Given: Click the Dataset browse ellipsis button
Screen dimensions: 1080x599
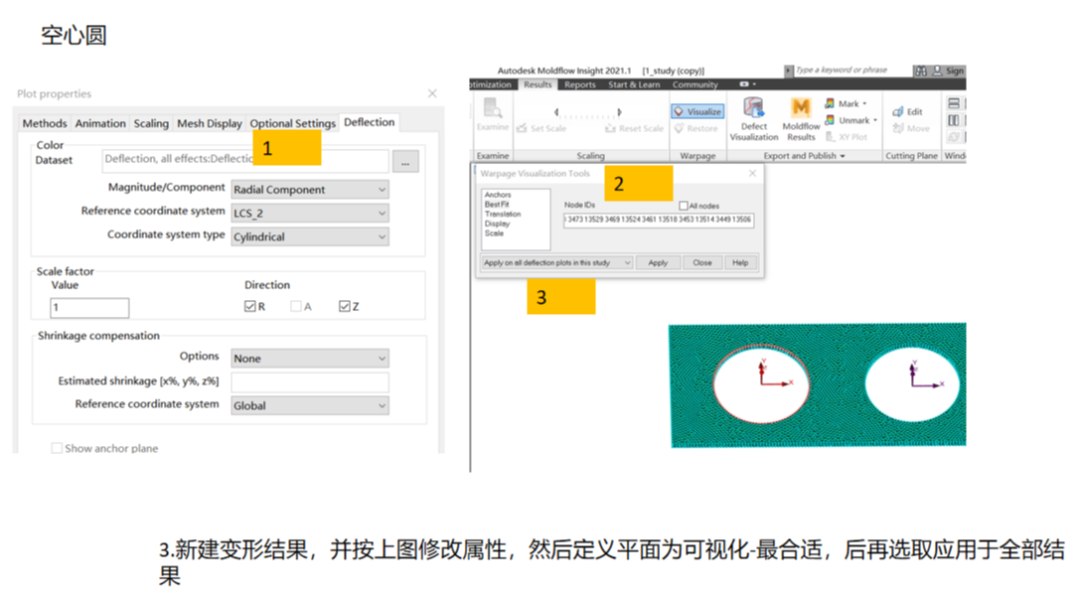Looking at the screenshot, I should pyautogui.click(x=405, y=162).
